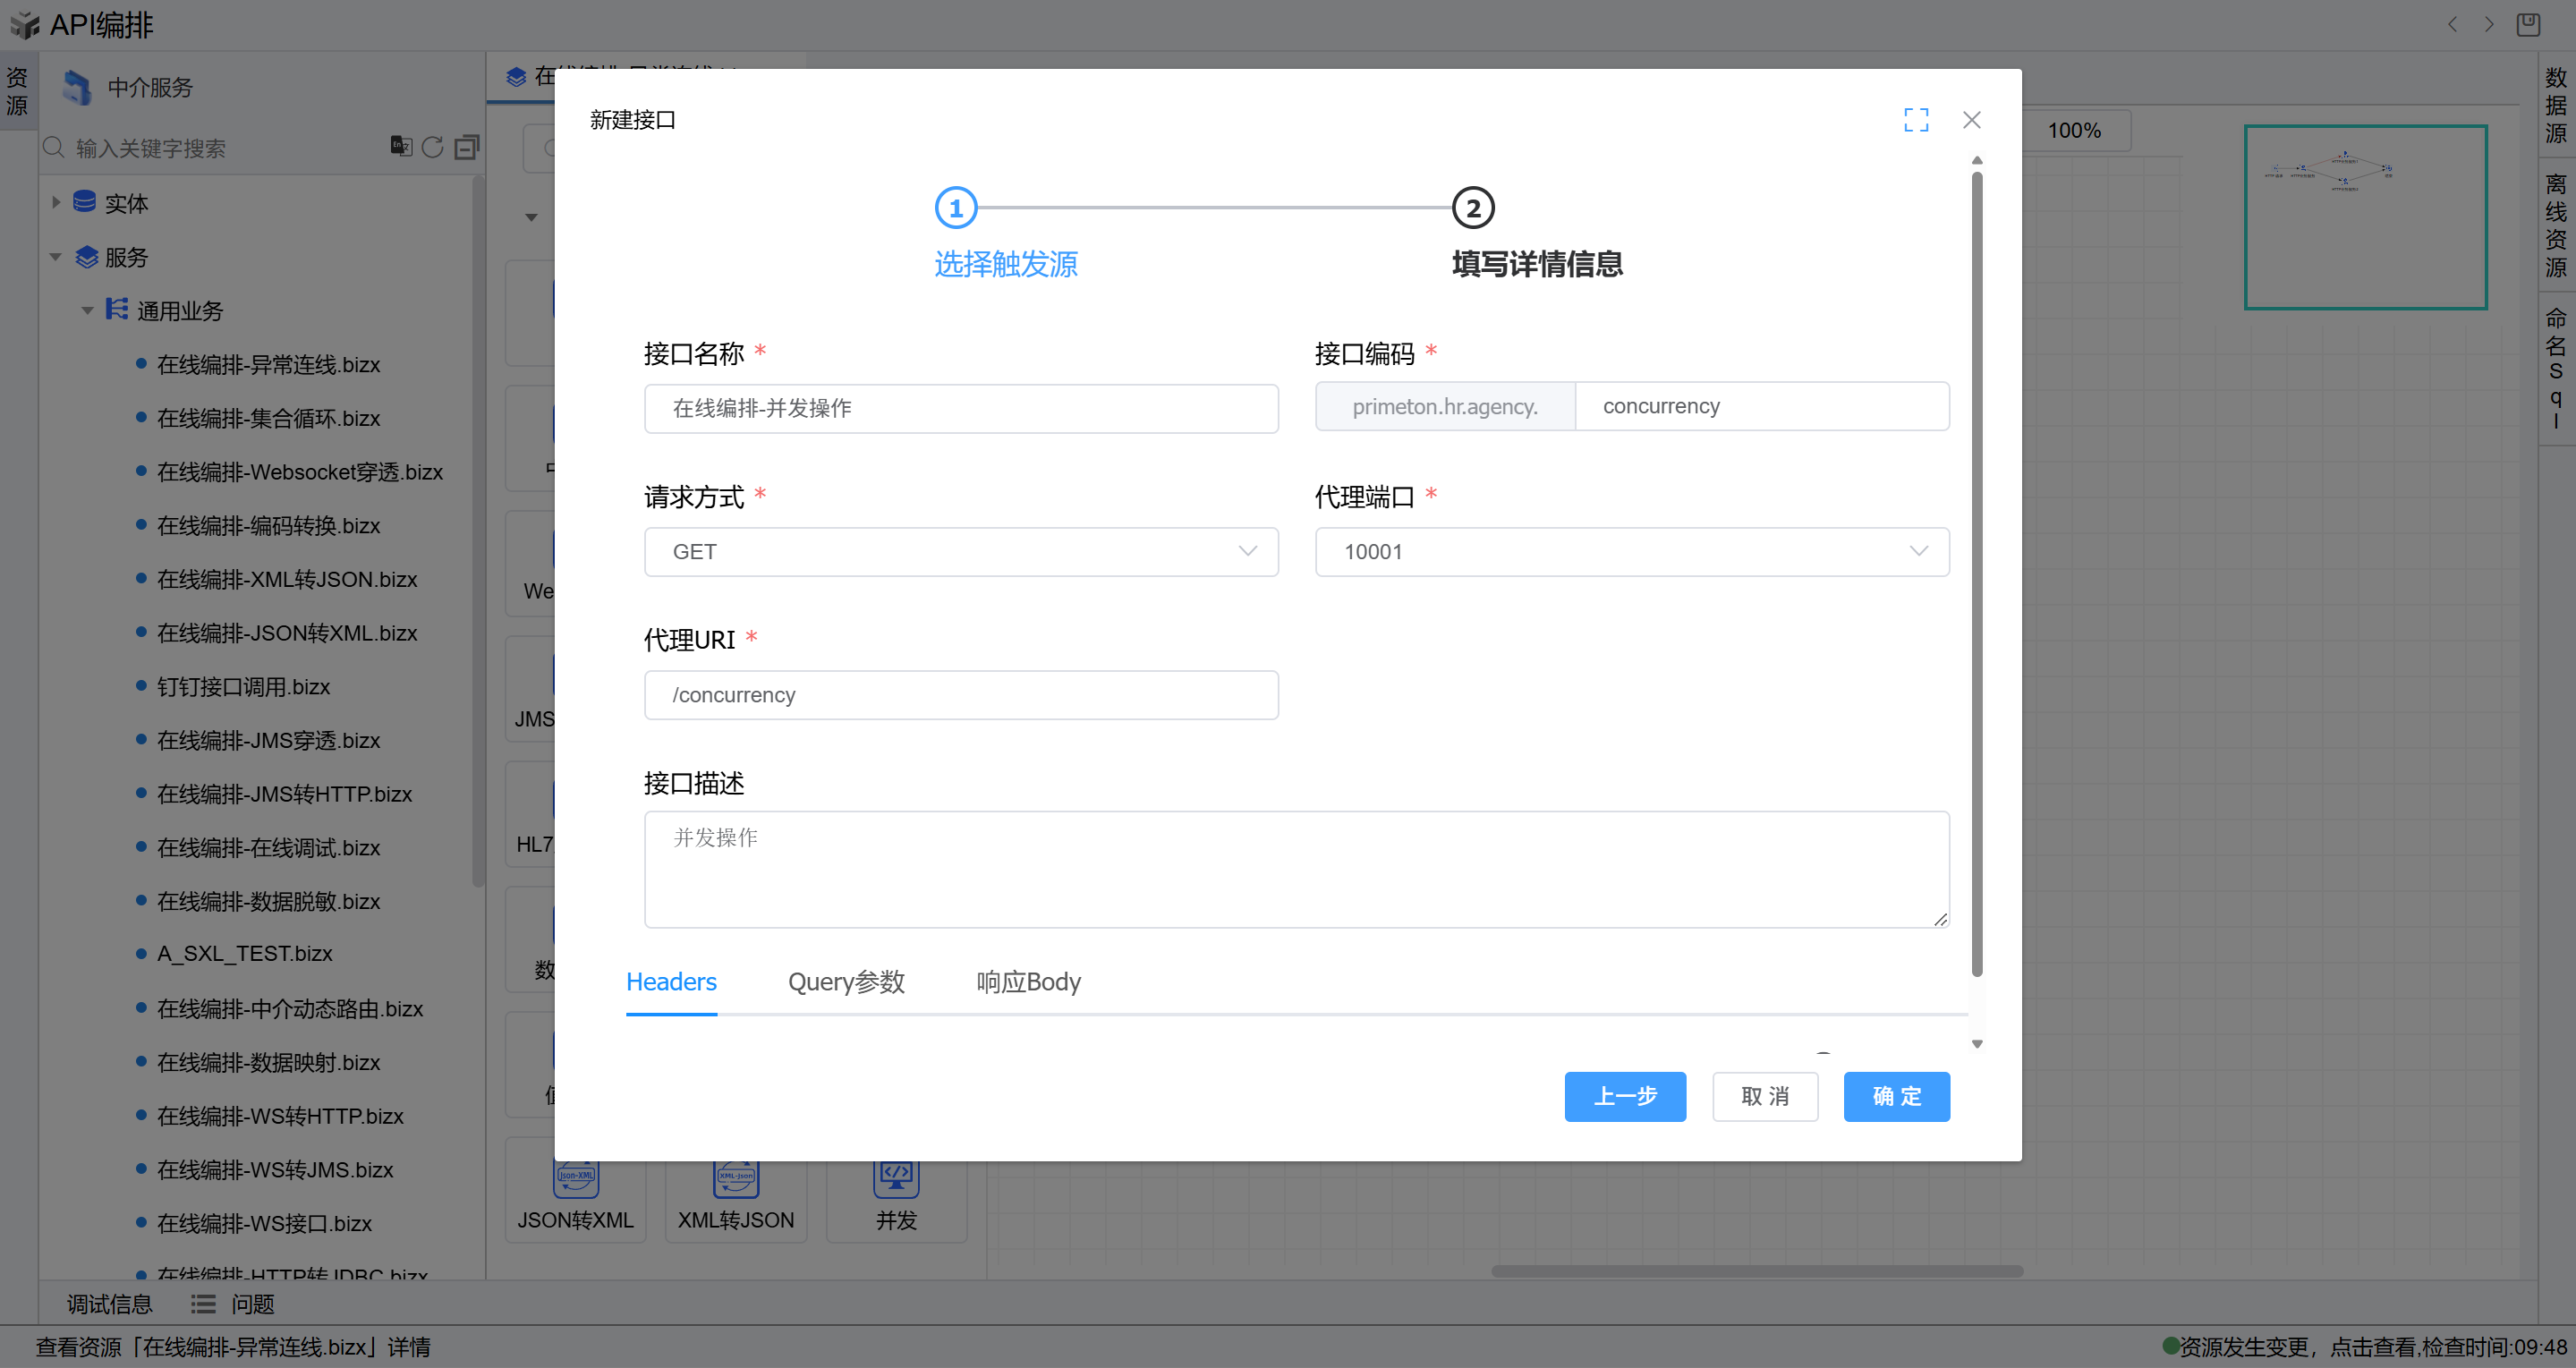2576x1368 pixels.
Task: Switch to the Query参数 tab
Action: click(x=846, y=982)
